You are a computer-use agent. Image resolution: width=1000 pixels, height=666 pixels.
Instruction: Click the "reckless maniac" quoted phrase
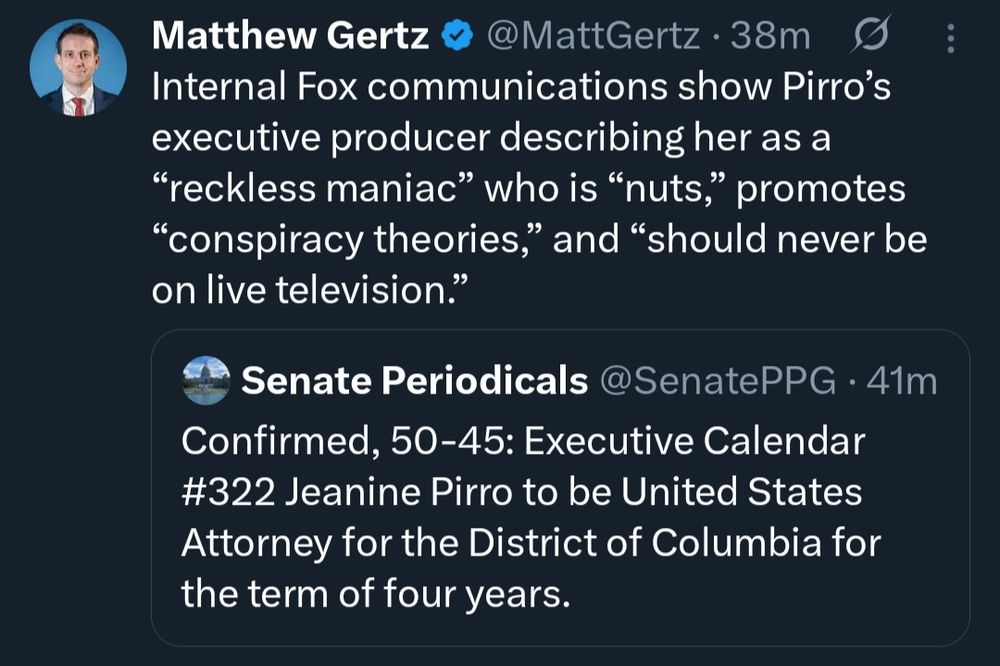(312, 189)
